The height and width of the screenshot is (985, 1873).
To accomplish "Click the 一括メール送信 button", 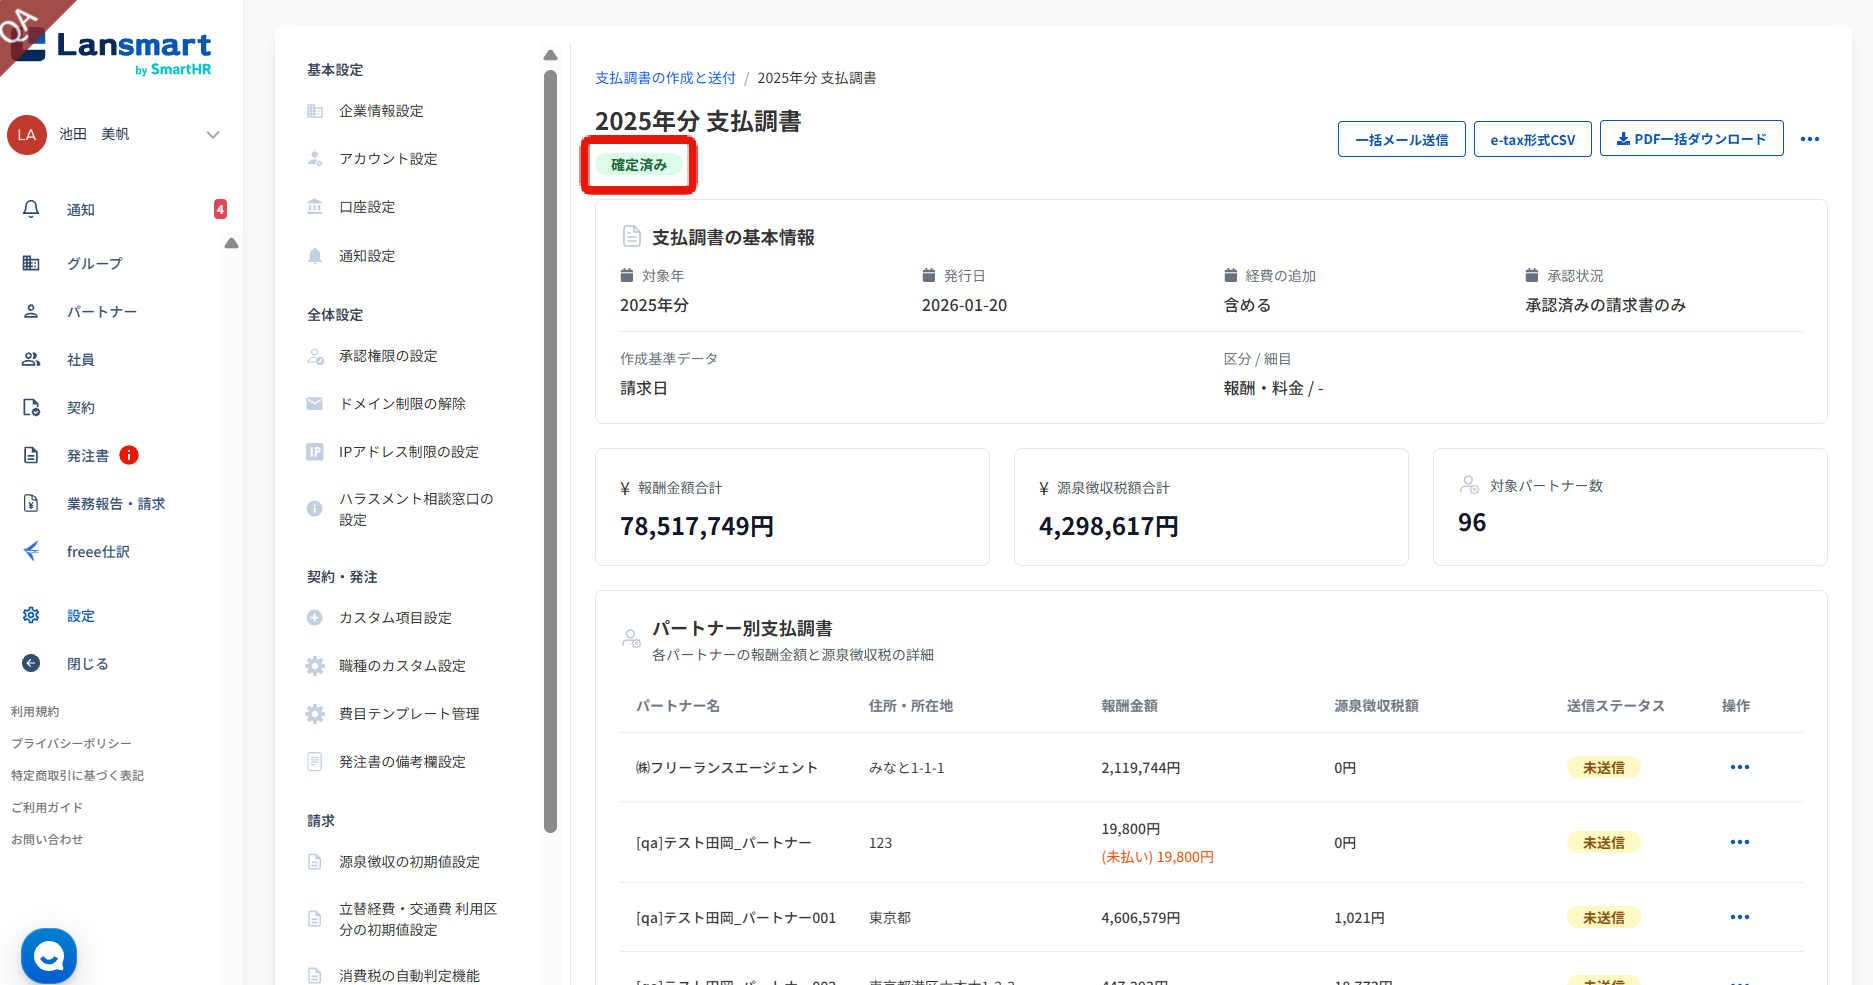I will 1401,139.
